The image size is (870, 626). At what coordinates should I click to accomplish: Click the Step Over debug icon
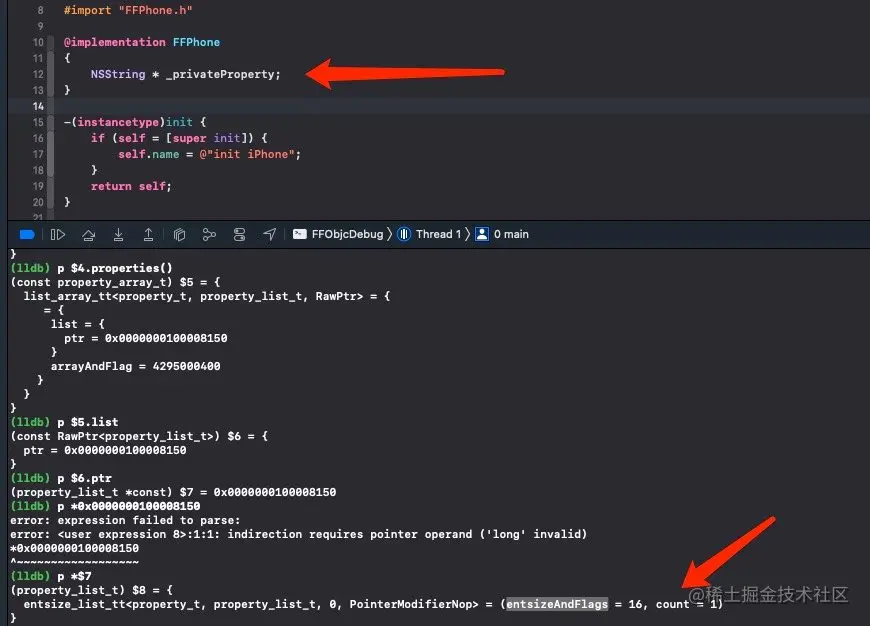point(88,235)
